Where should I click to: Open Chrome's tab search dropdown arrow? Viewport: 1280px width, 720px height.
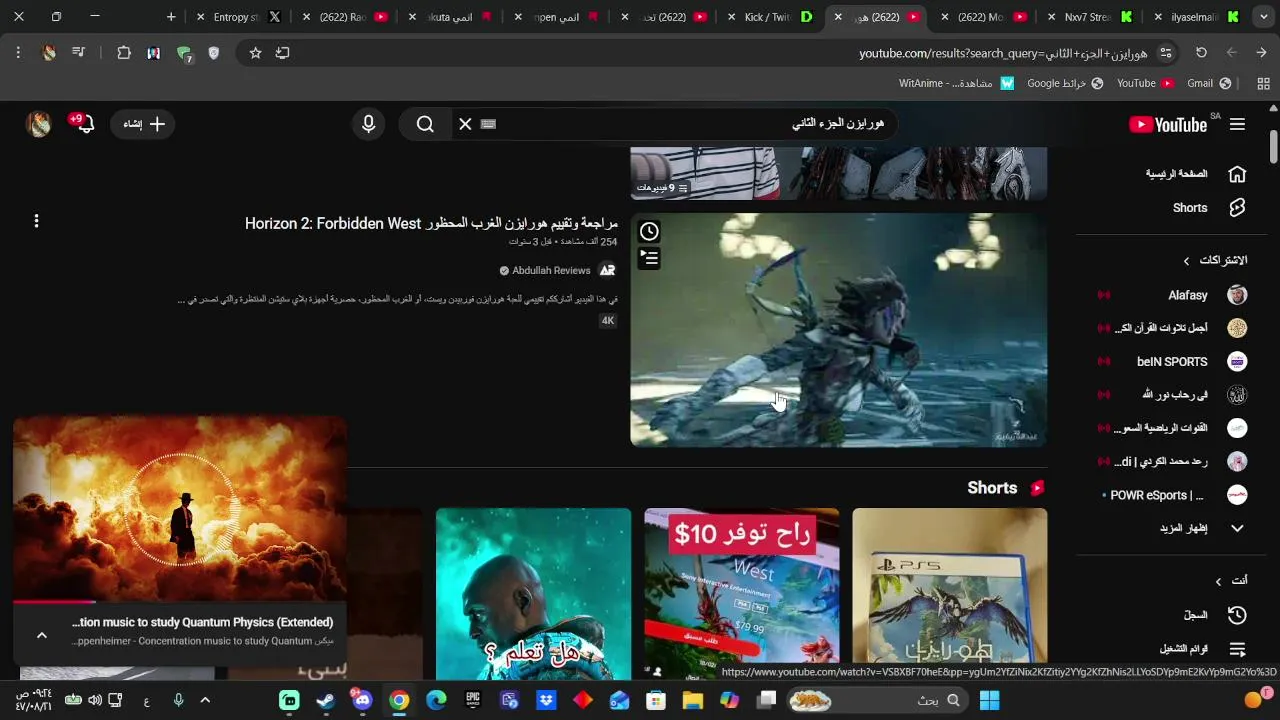1264,17
